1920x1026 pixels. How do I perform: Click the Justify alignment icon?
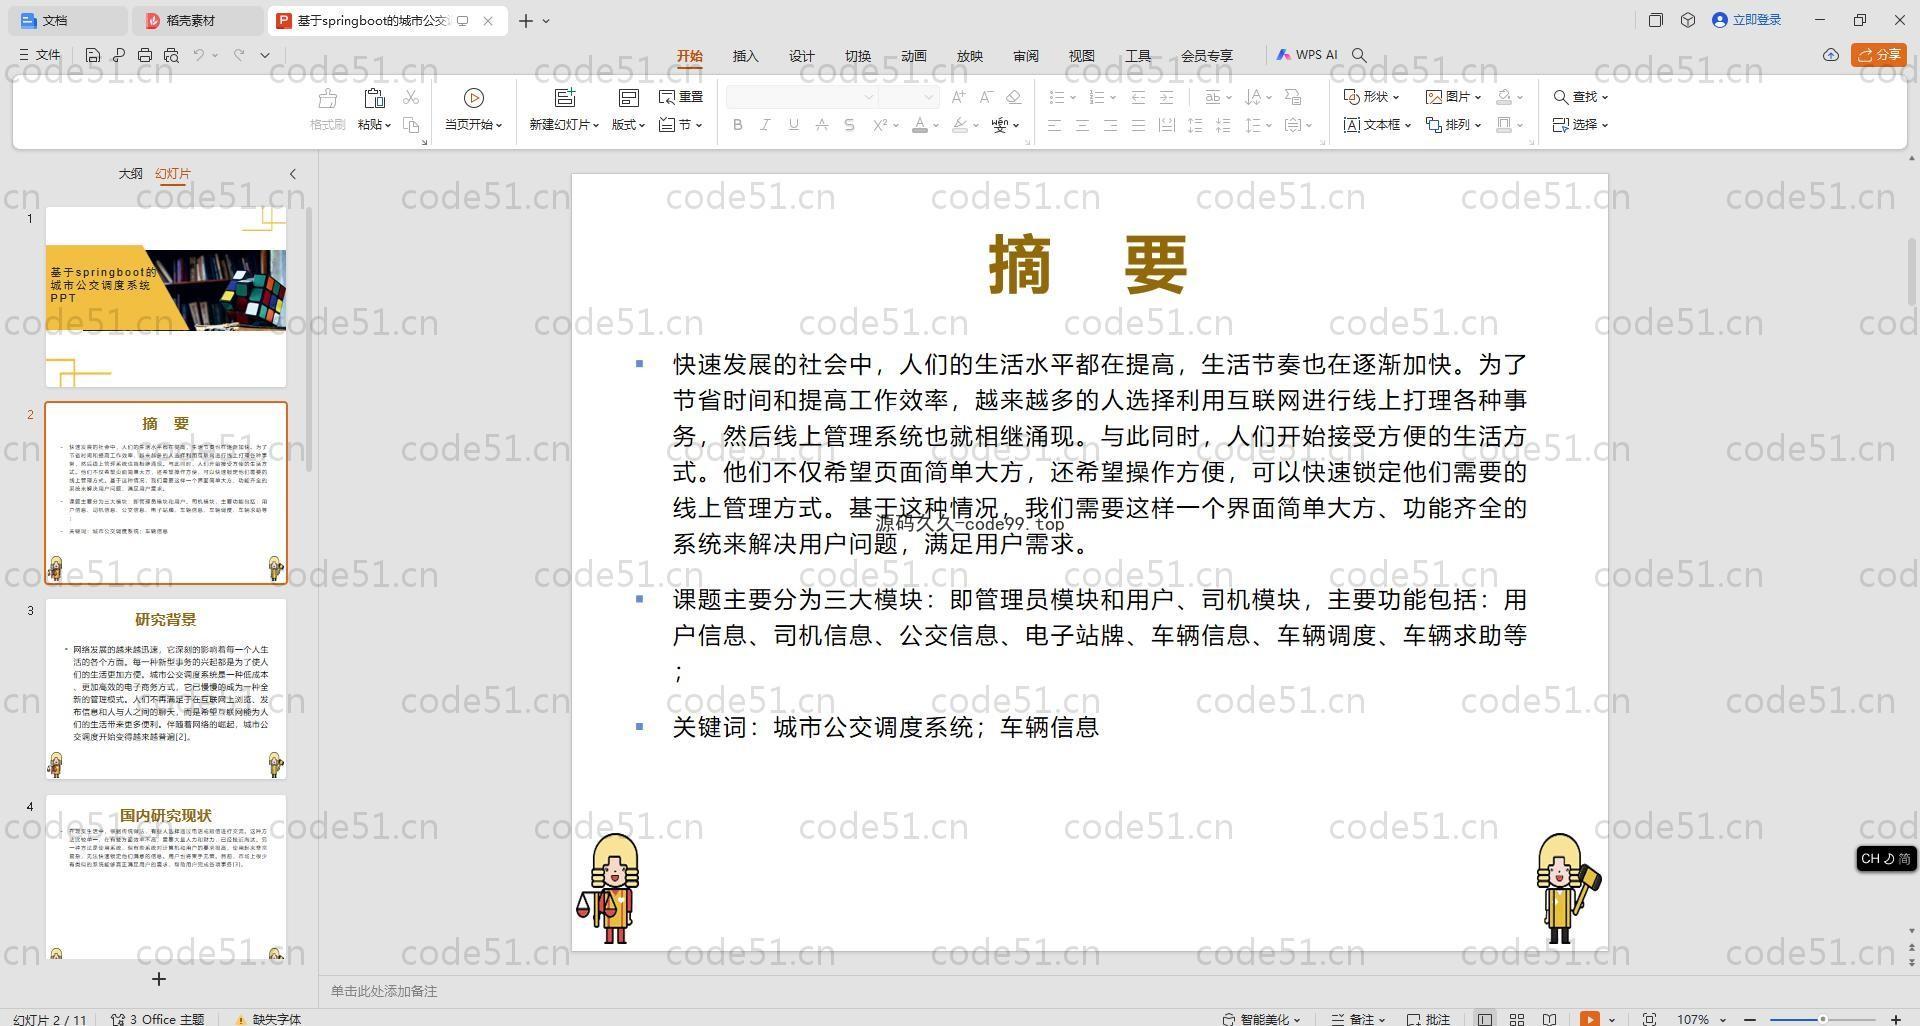1138,125
